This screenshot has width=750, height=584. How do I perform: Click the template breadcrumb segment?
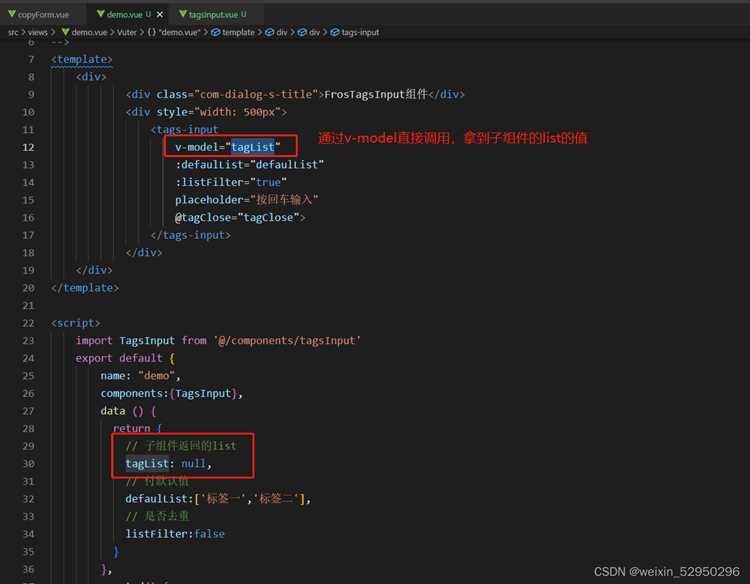click(238, 33)
